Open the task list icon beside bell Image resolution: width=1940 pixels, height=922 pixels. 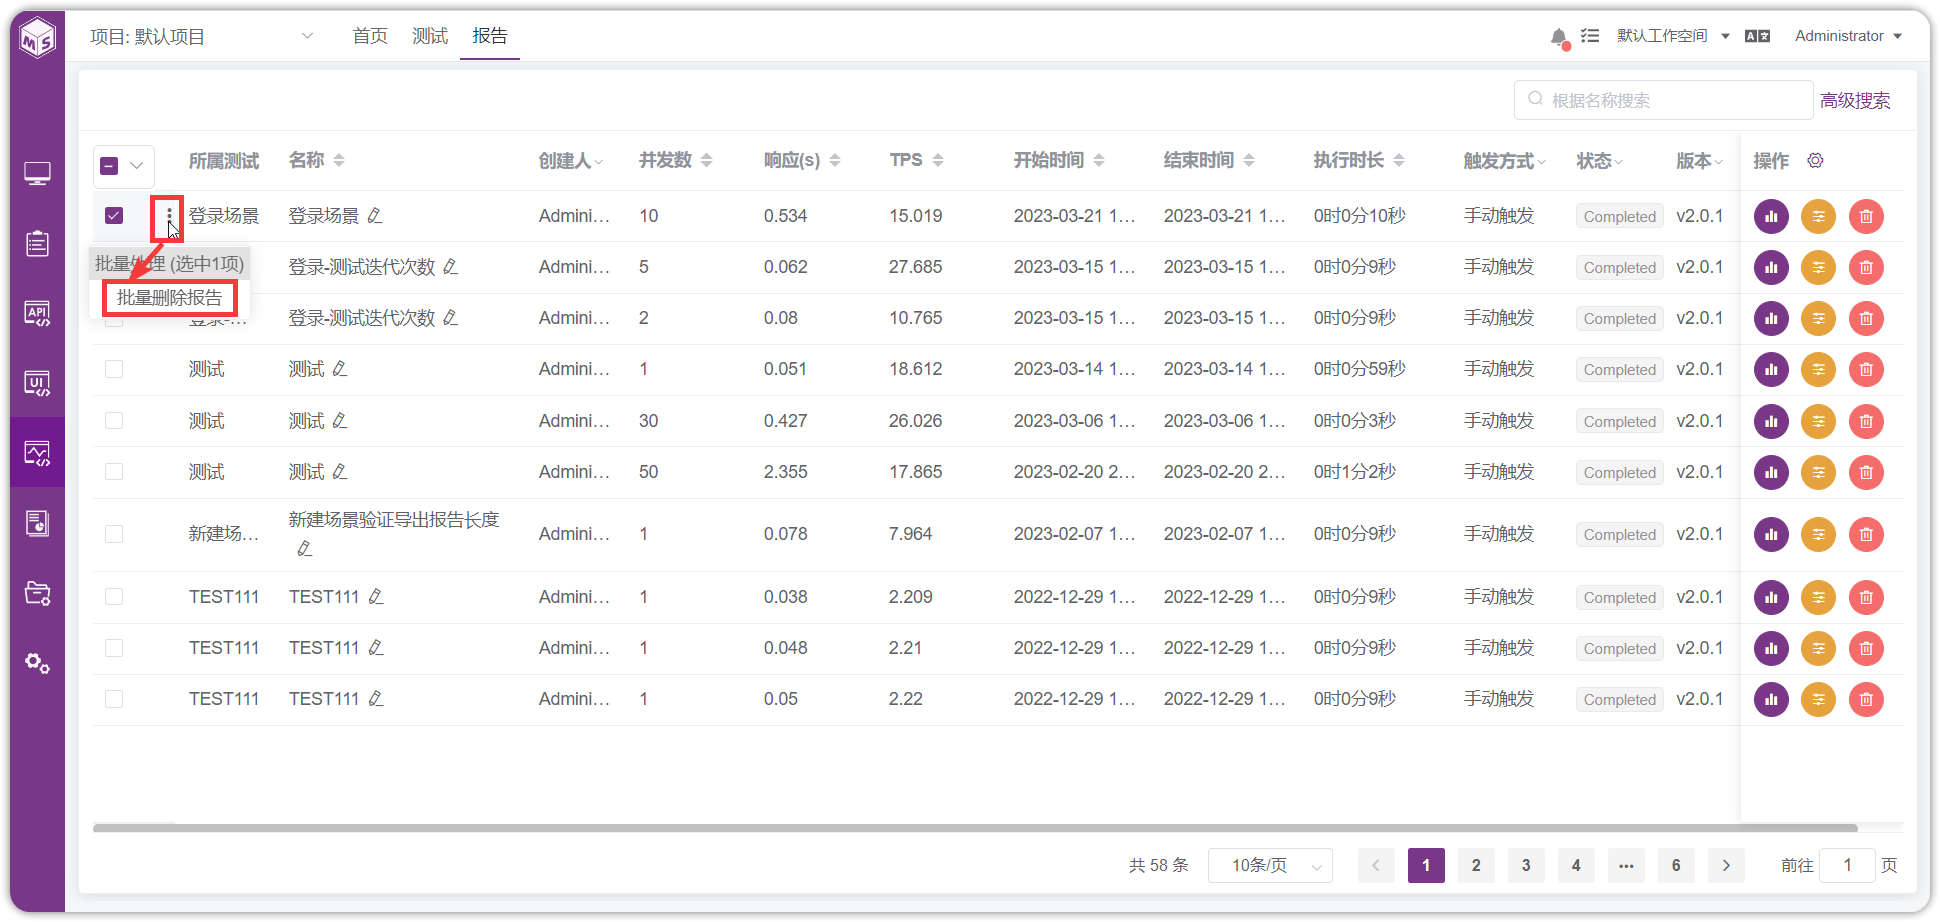(x=1590, y=36)
